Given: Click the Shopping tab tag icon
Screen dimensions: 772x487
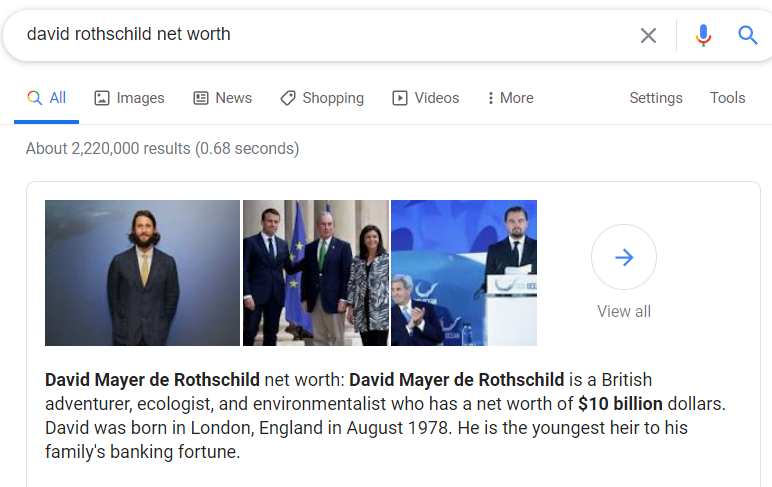Looking at the screenshot, I should coord(288,98).
